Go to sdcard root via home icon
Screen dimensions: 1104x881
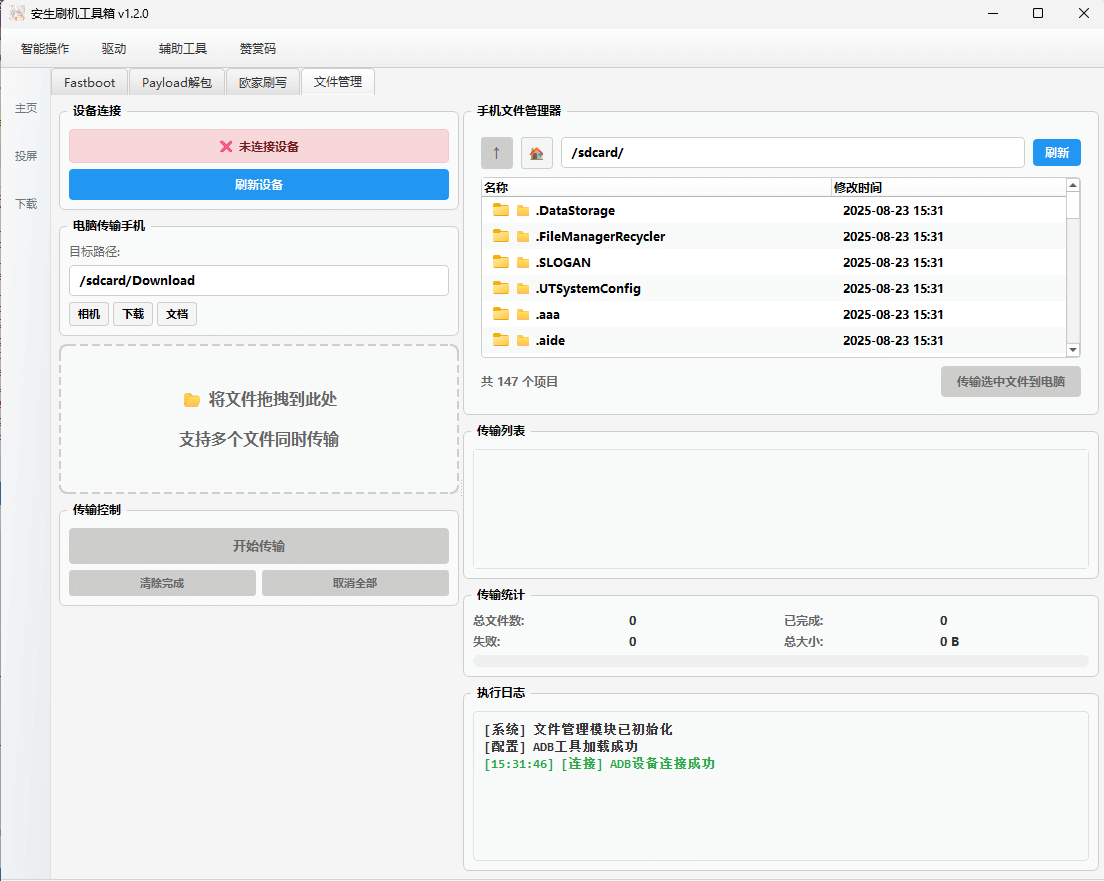pos(536,152)
